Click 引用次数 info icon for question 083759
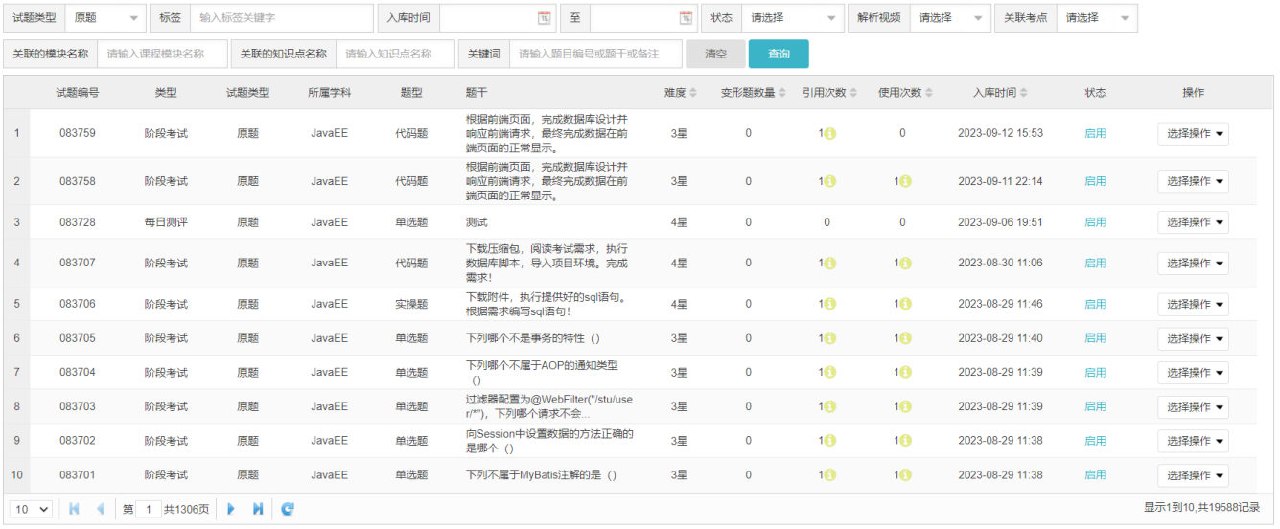This screenshot has height=529, width=1280. (x=829, y=133)
